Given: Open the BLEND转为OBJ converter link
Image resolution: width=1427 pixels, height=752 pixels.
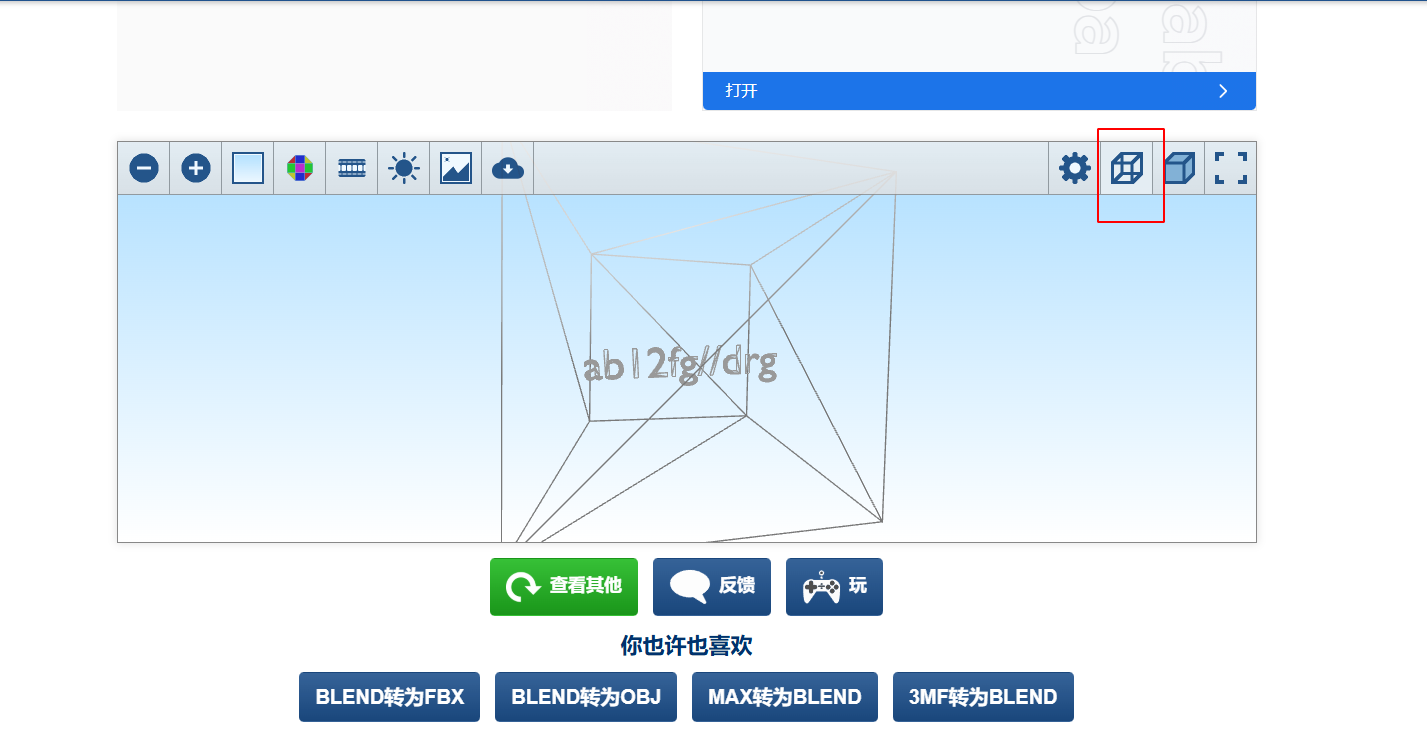Looking at the screenshot, I should [x=586, y=697].
